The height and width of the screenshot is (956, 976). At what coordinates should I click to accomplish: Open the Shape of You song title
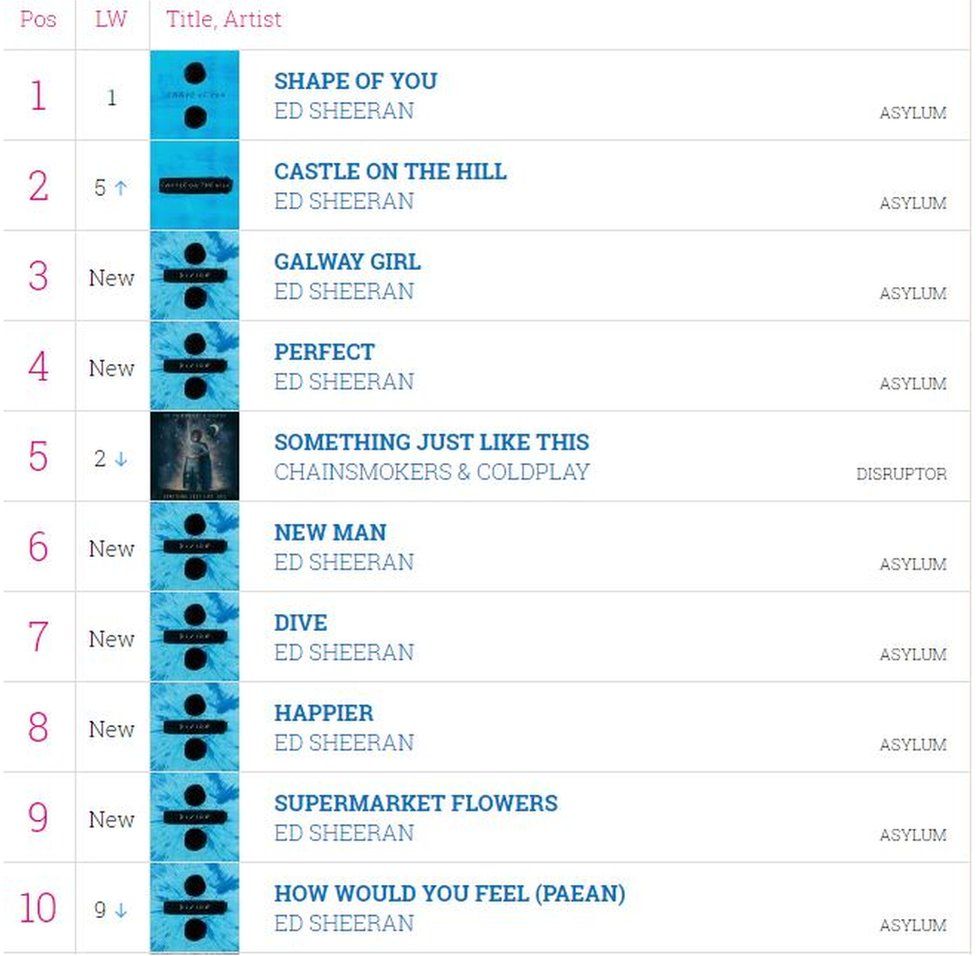pyautogui.click(x=355, y=81)
